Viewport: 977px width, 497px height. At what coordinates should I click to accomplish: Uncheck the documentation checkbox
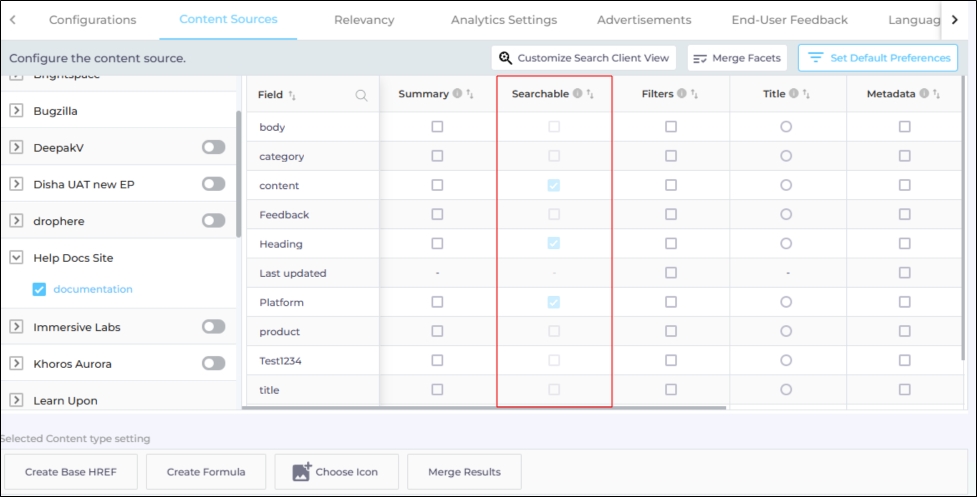coord(39,289)
